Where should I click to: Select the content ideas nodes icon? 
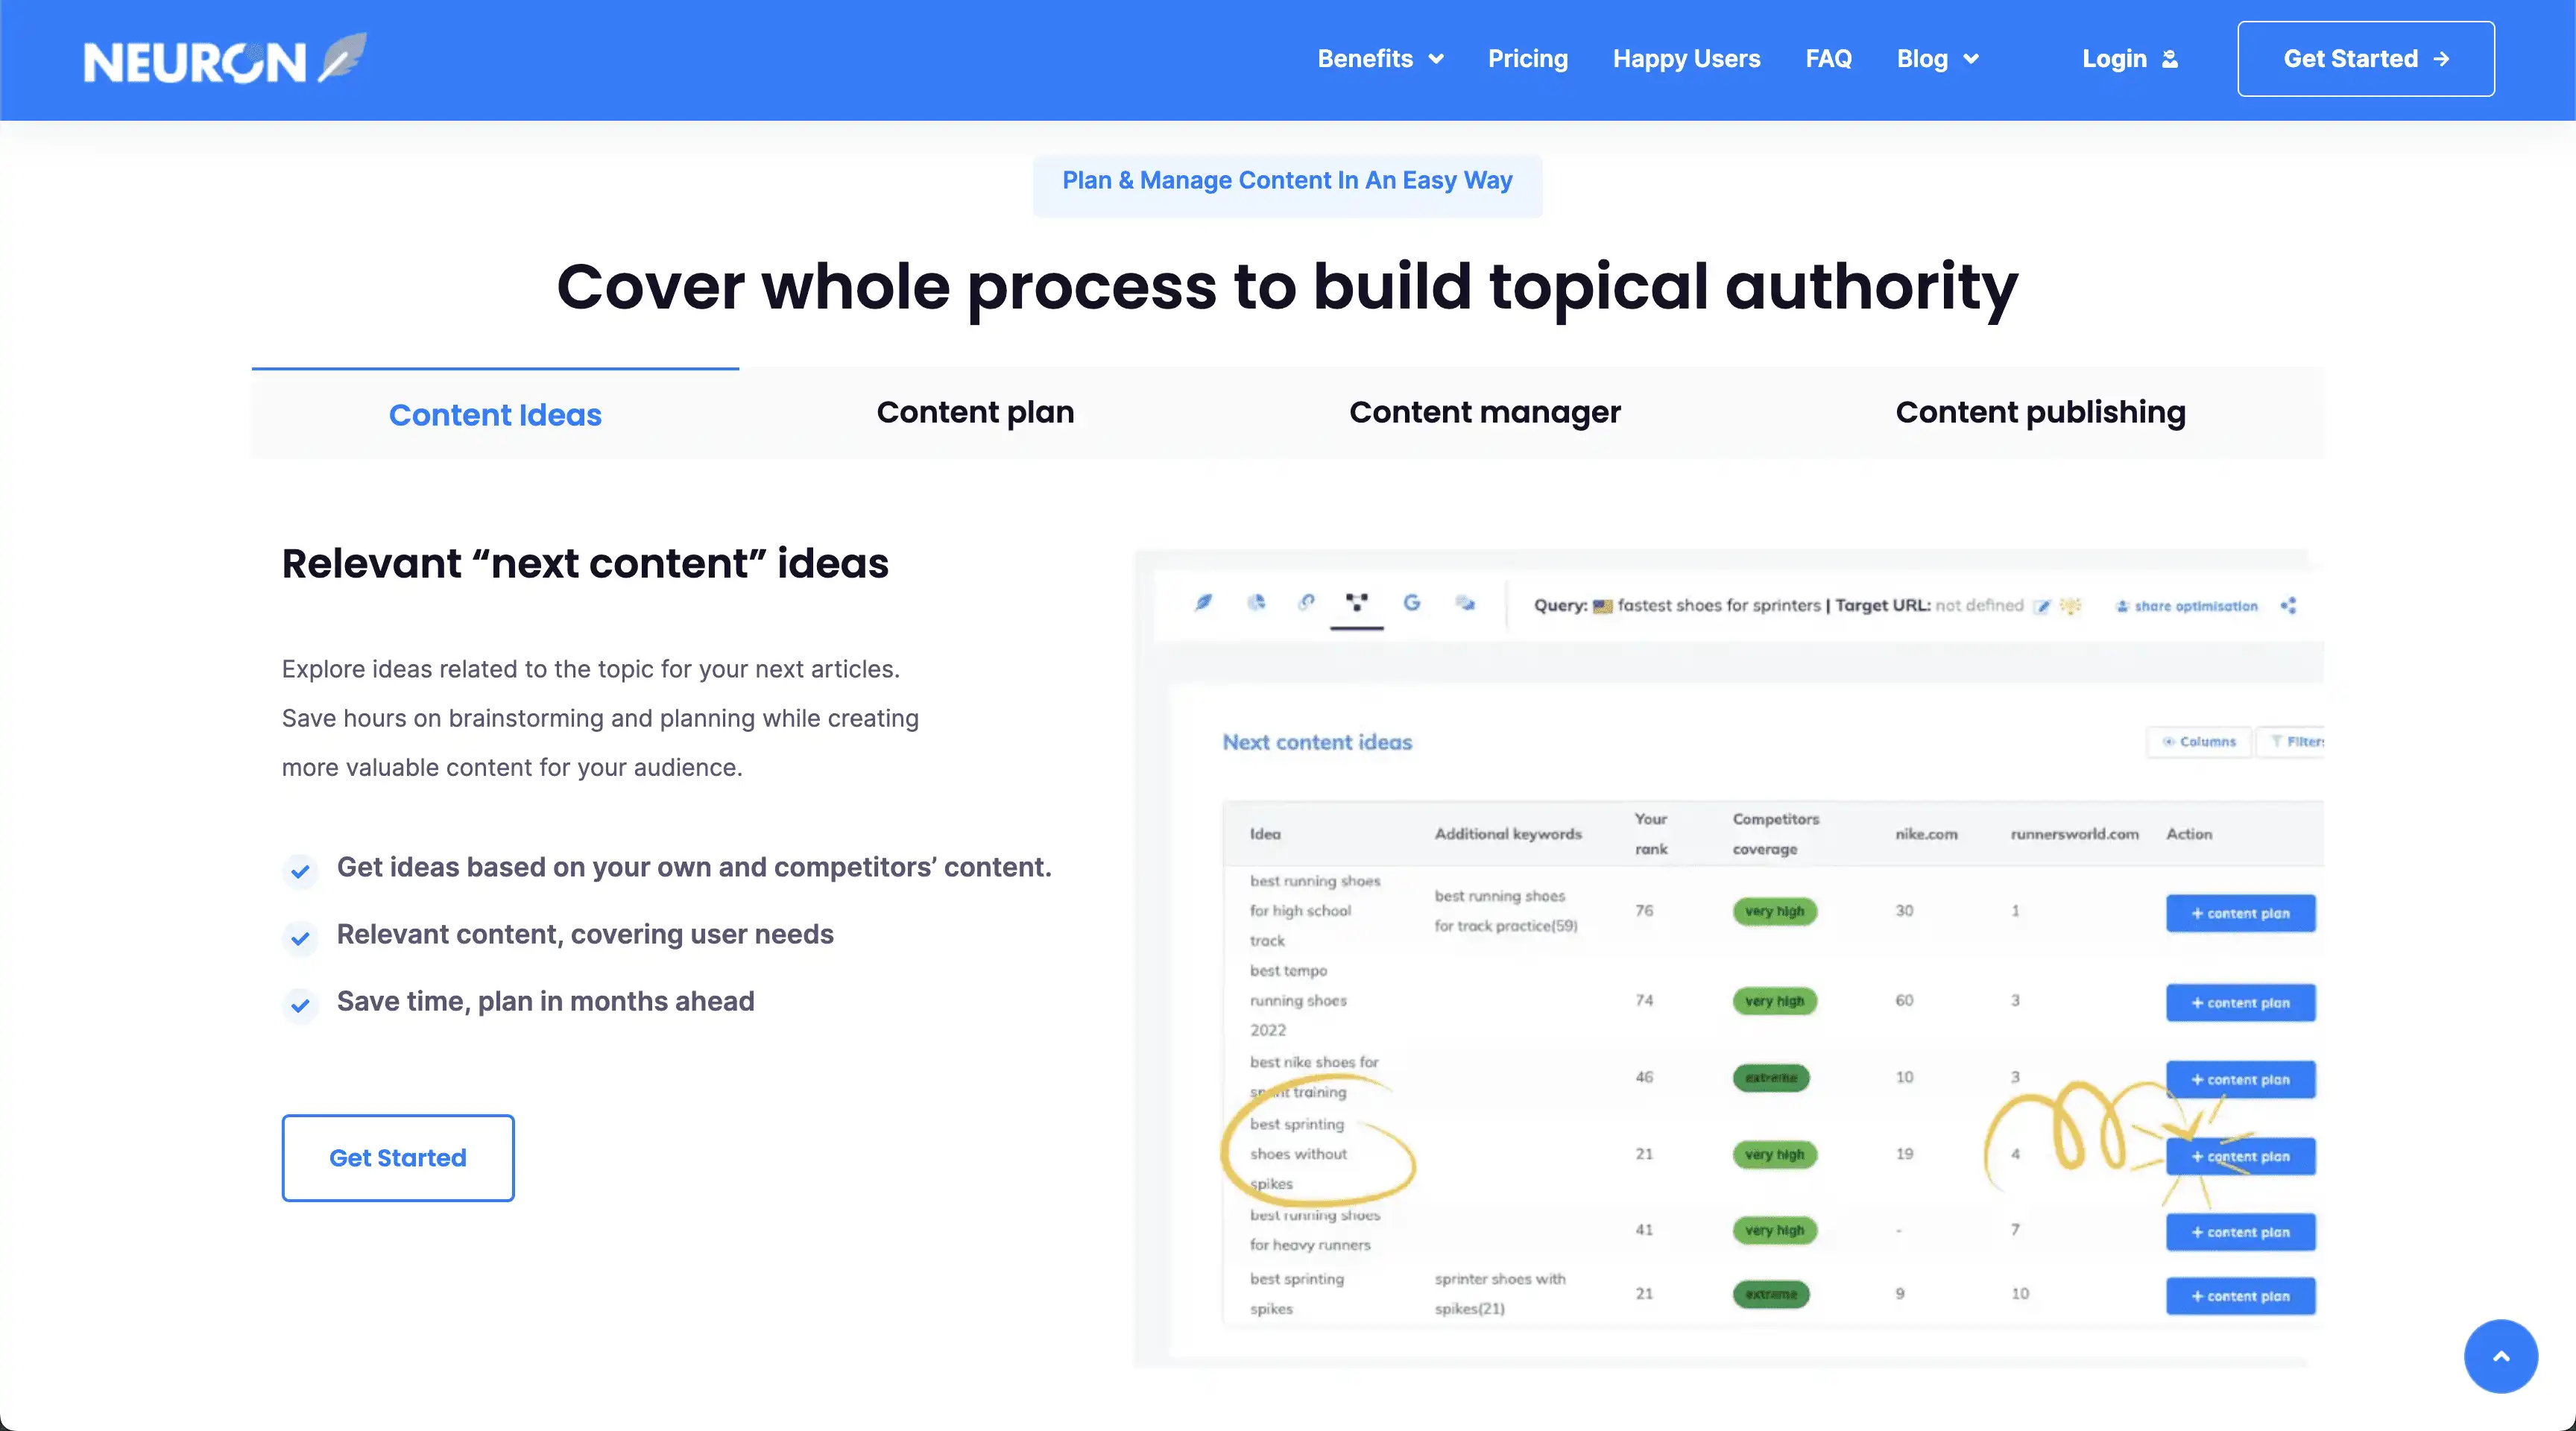[1357, 602]
